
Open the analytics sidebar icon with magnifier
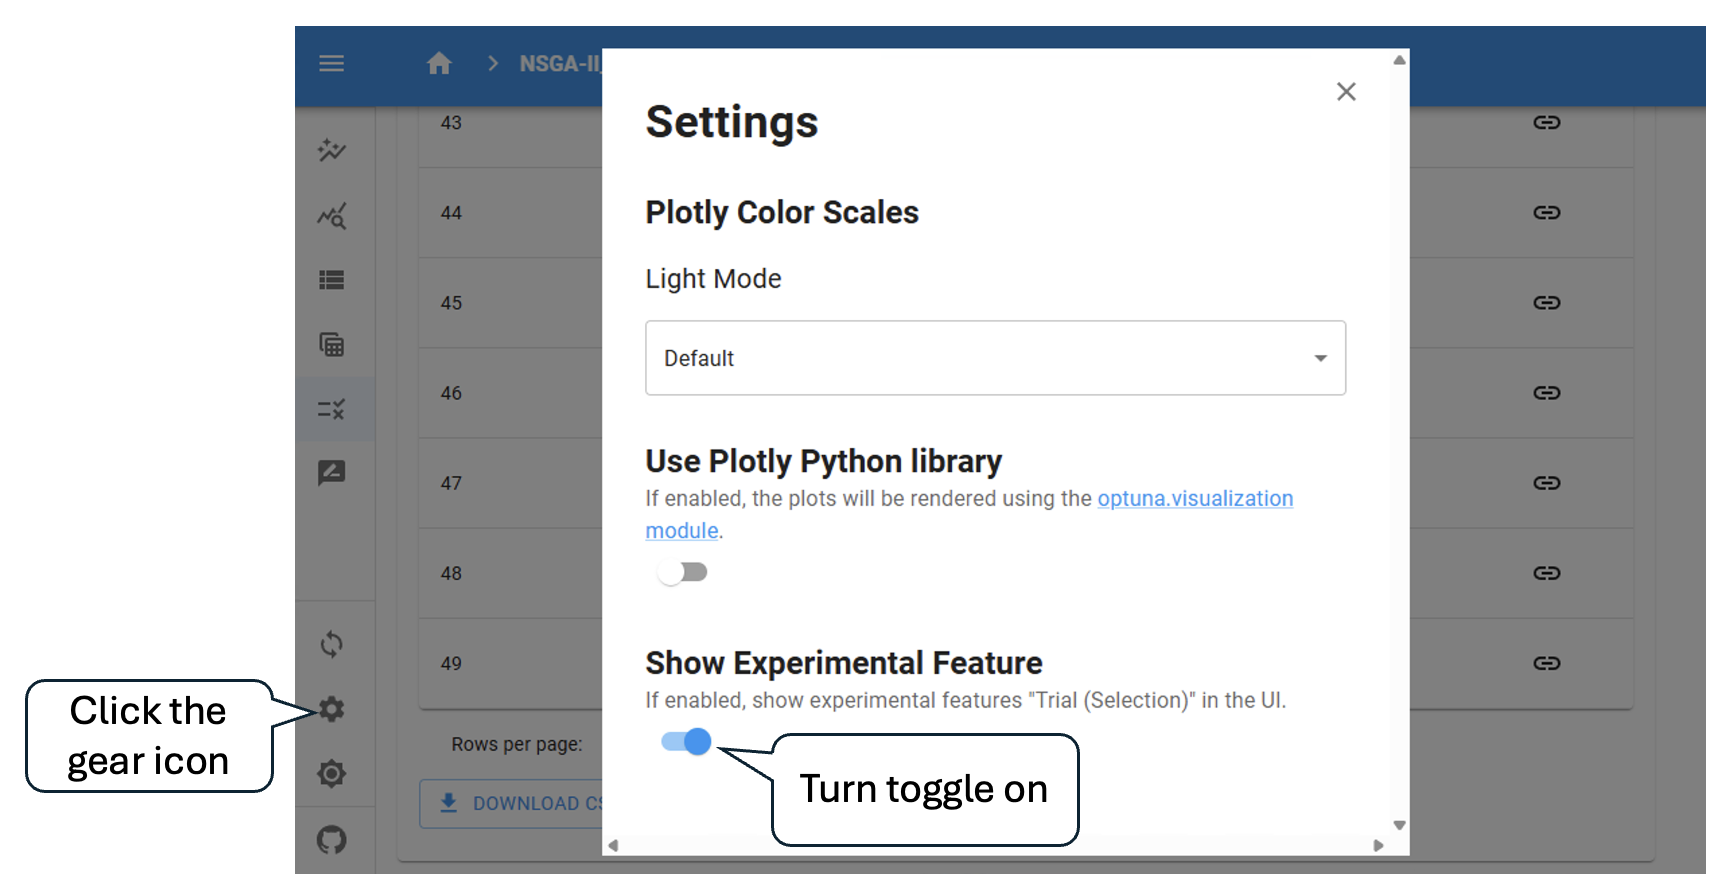(331, 215)
